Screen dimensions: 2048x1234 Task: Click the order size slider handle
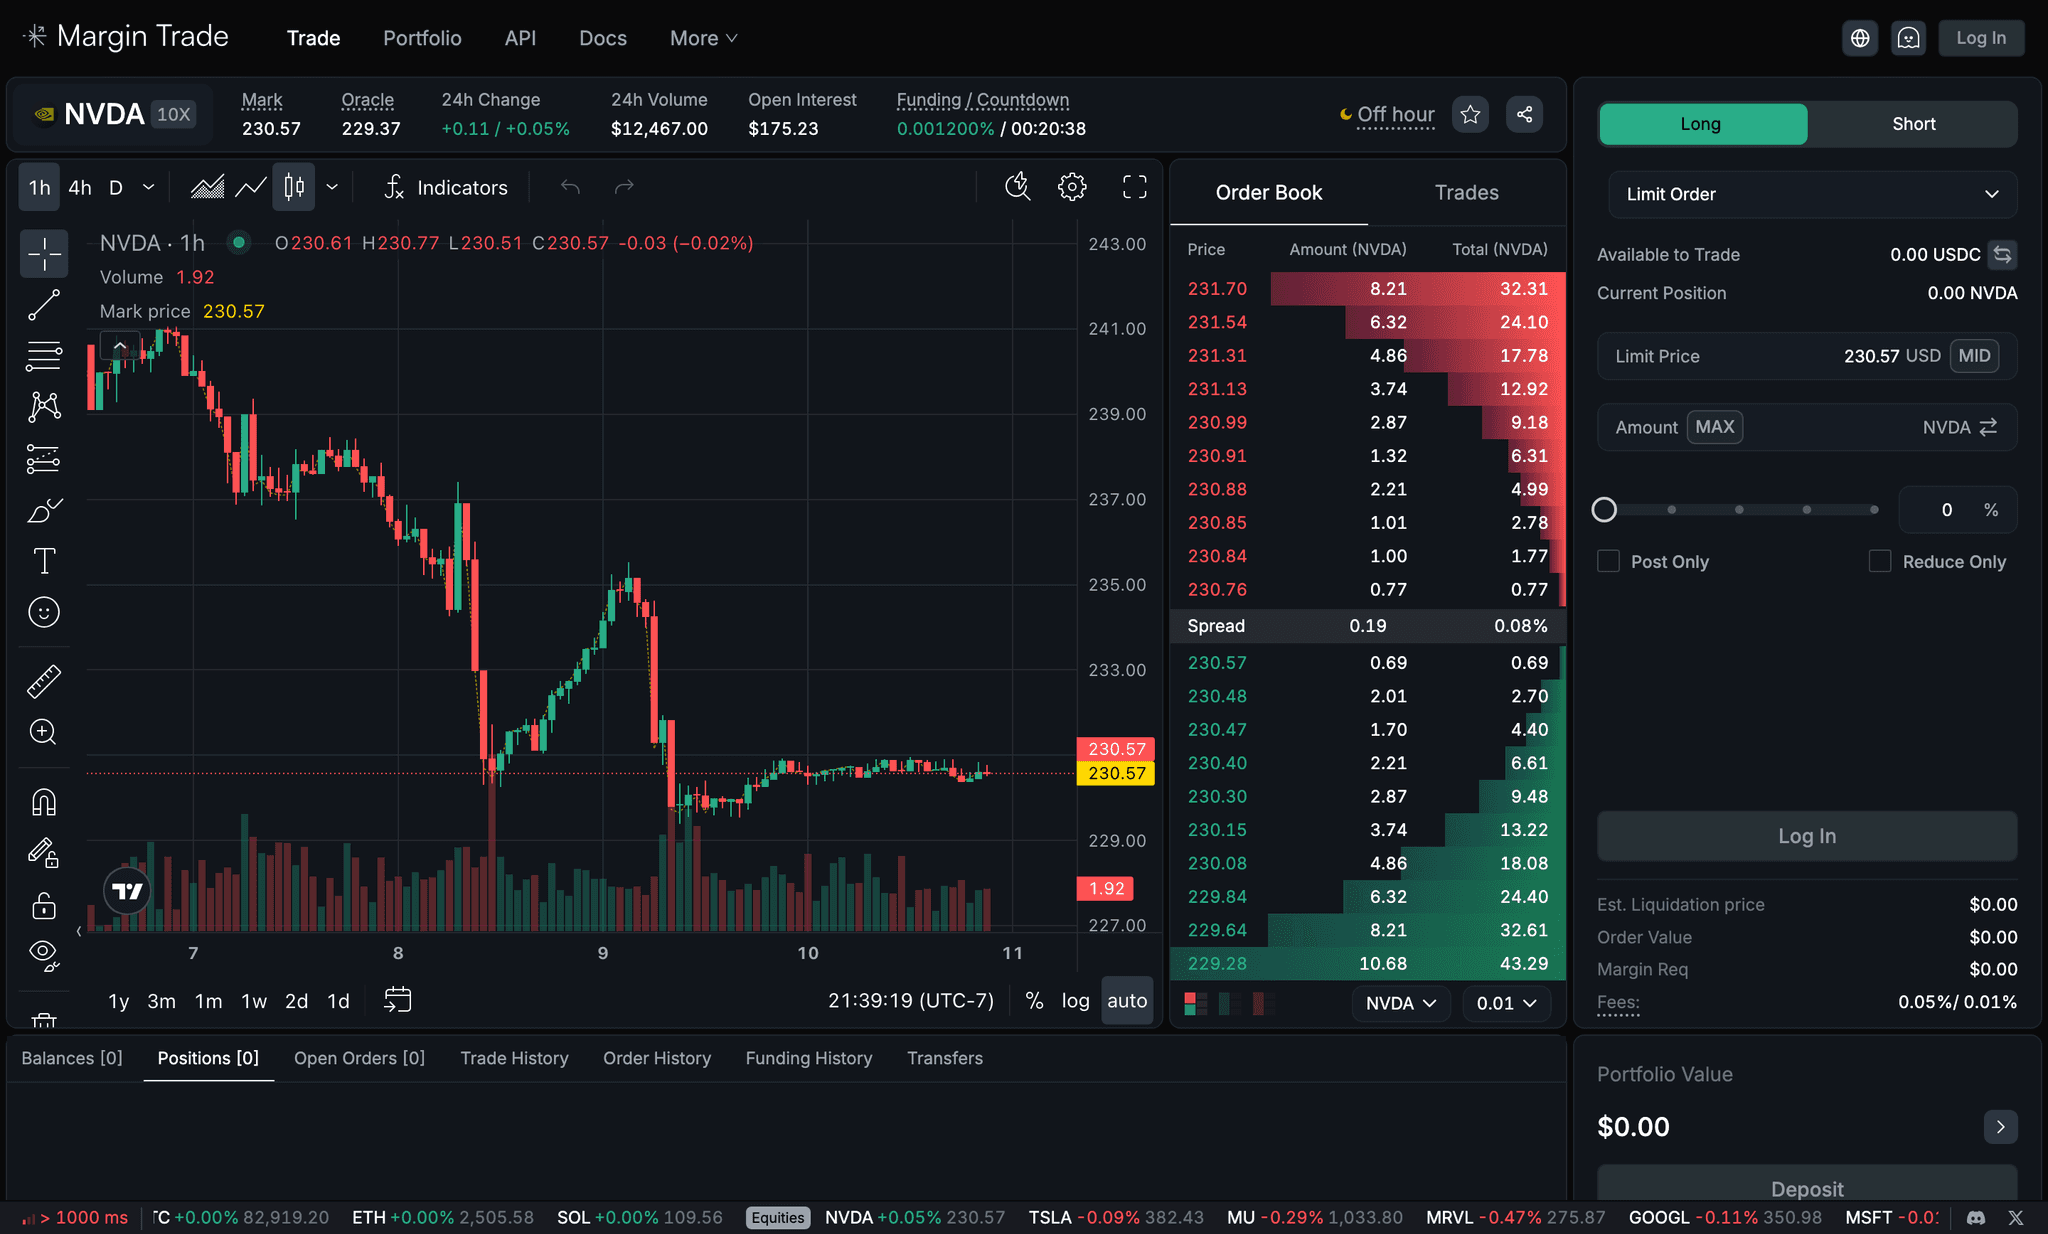pyautogui.click(x=1604, y=510)
